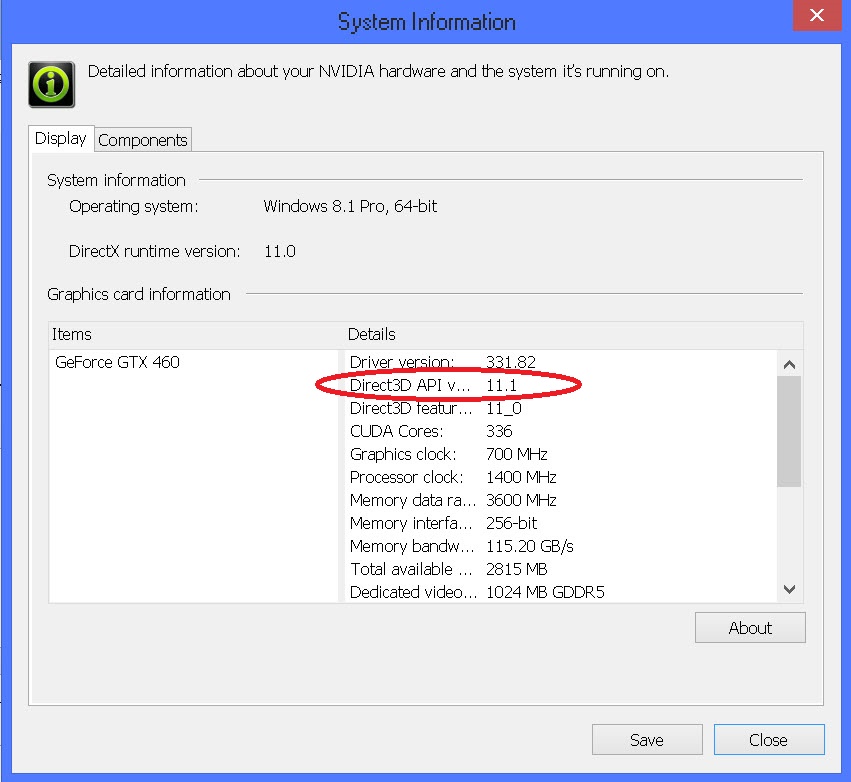Click the DirectX runtime version value 11.0
Viewport: 851px width, 782px height.
point(280,251)
